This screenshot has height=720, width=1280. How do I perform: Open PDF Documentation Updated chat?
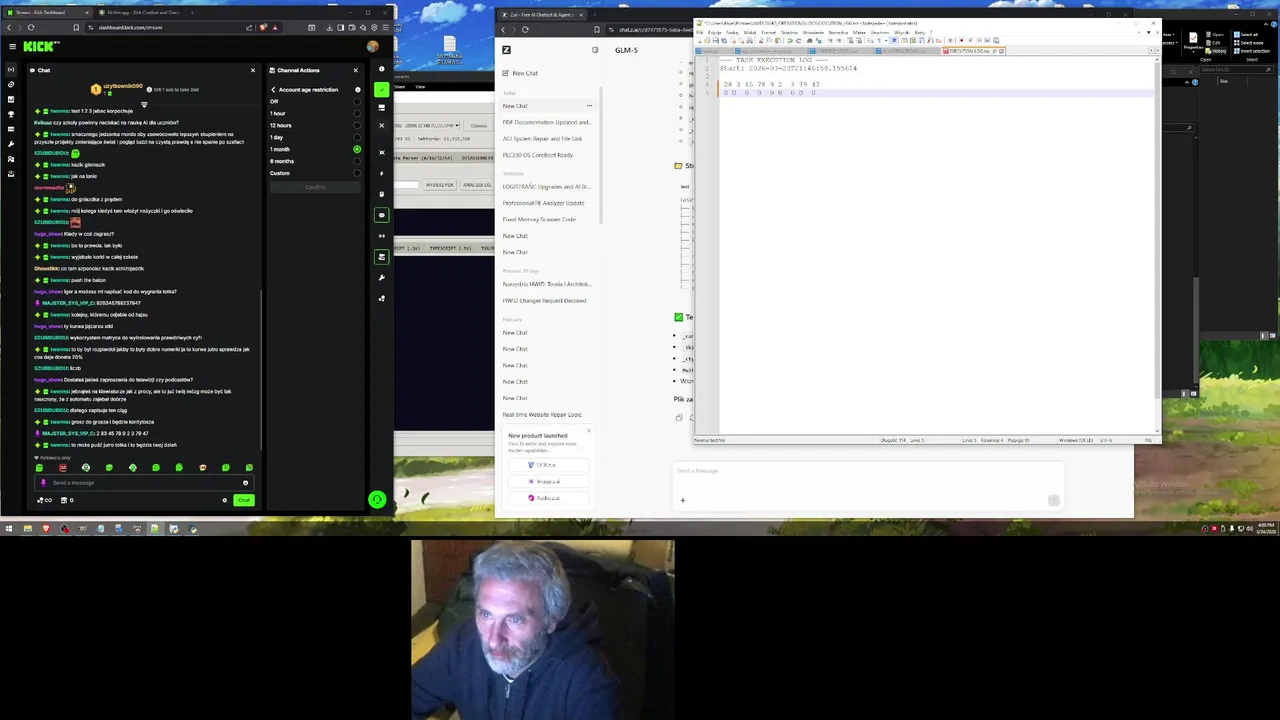click(x=546, y=122)
